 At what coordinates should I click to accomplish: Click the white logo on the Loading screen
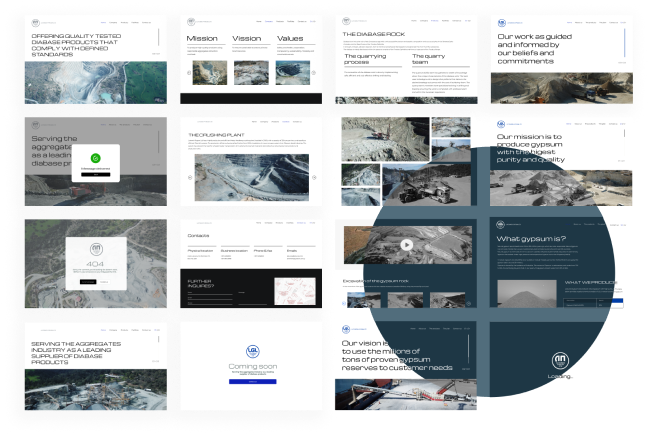click(560, 360)
